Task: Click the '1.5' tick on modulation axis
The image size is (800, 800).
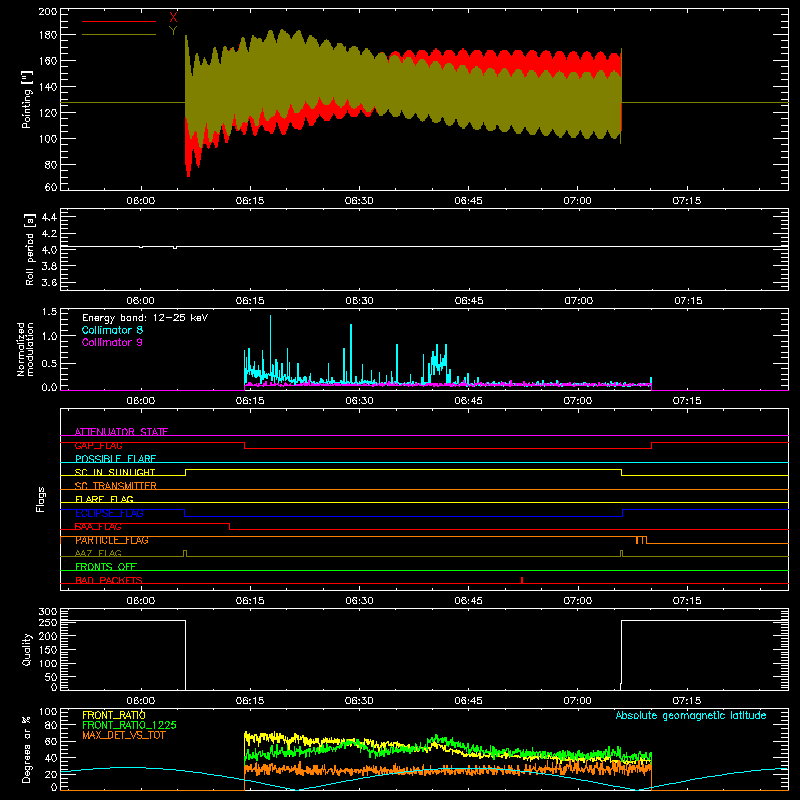Action: [x=49, y=312]
